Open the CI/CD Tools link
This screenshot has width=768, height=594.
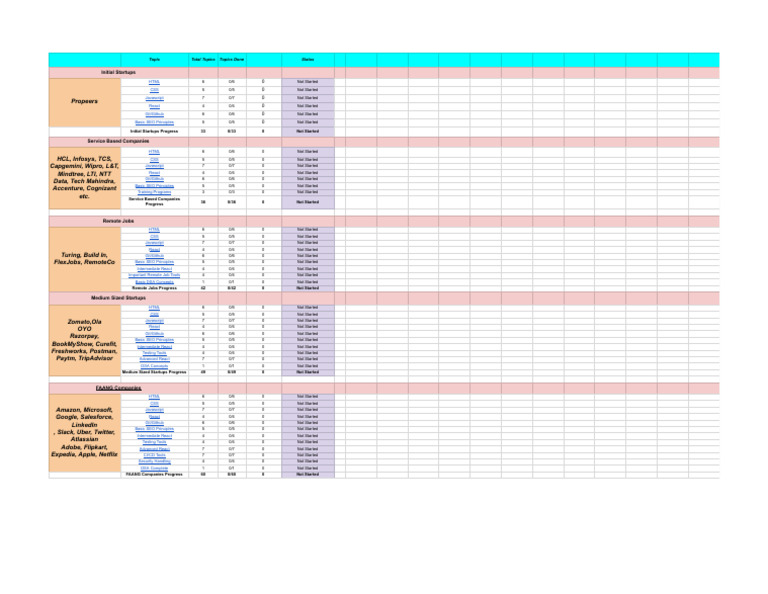point(154,455)
